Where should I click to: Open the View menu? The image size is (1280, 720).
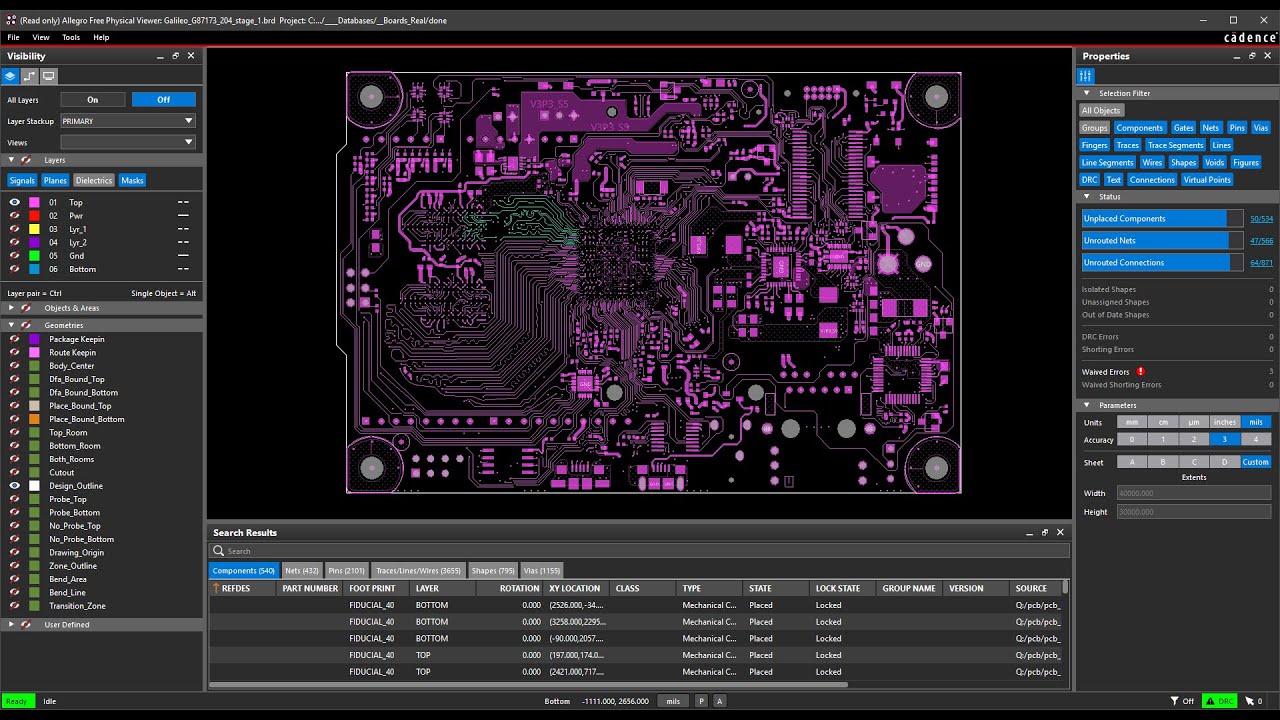point(41,37)
